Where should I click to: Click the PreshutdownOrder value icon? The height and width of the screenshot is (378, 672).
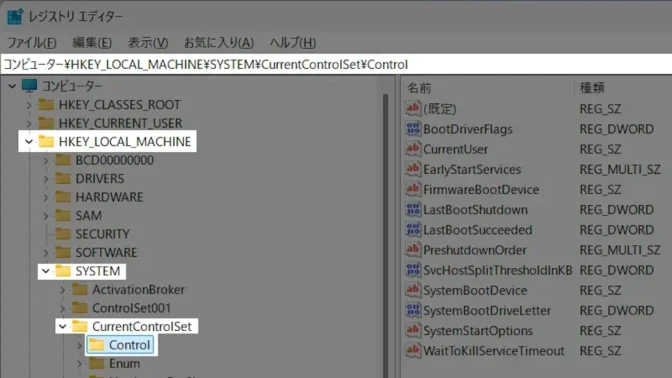tap(413, 249)
